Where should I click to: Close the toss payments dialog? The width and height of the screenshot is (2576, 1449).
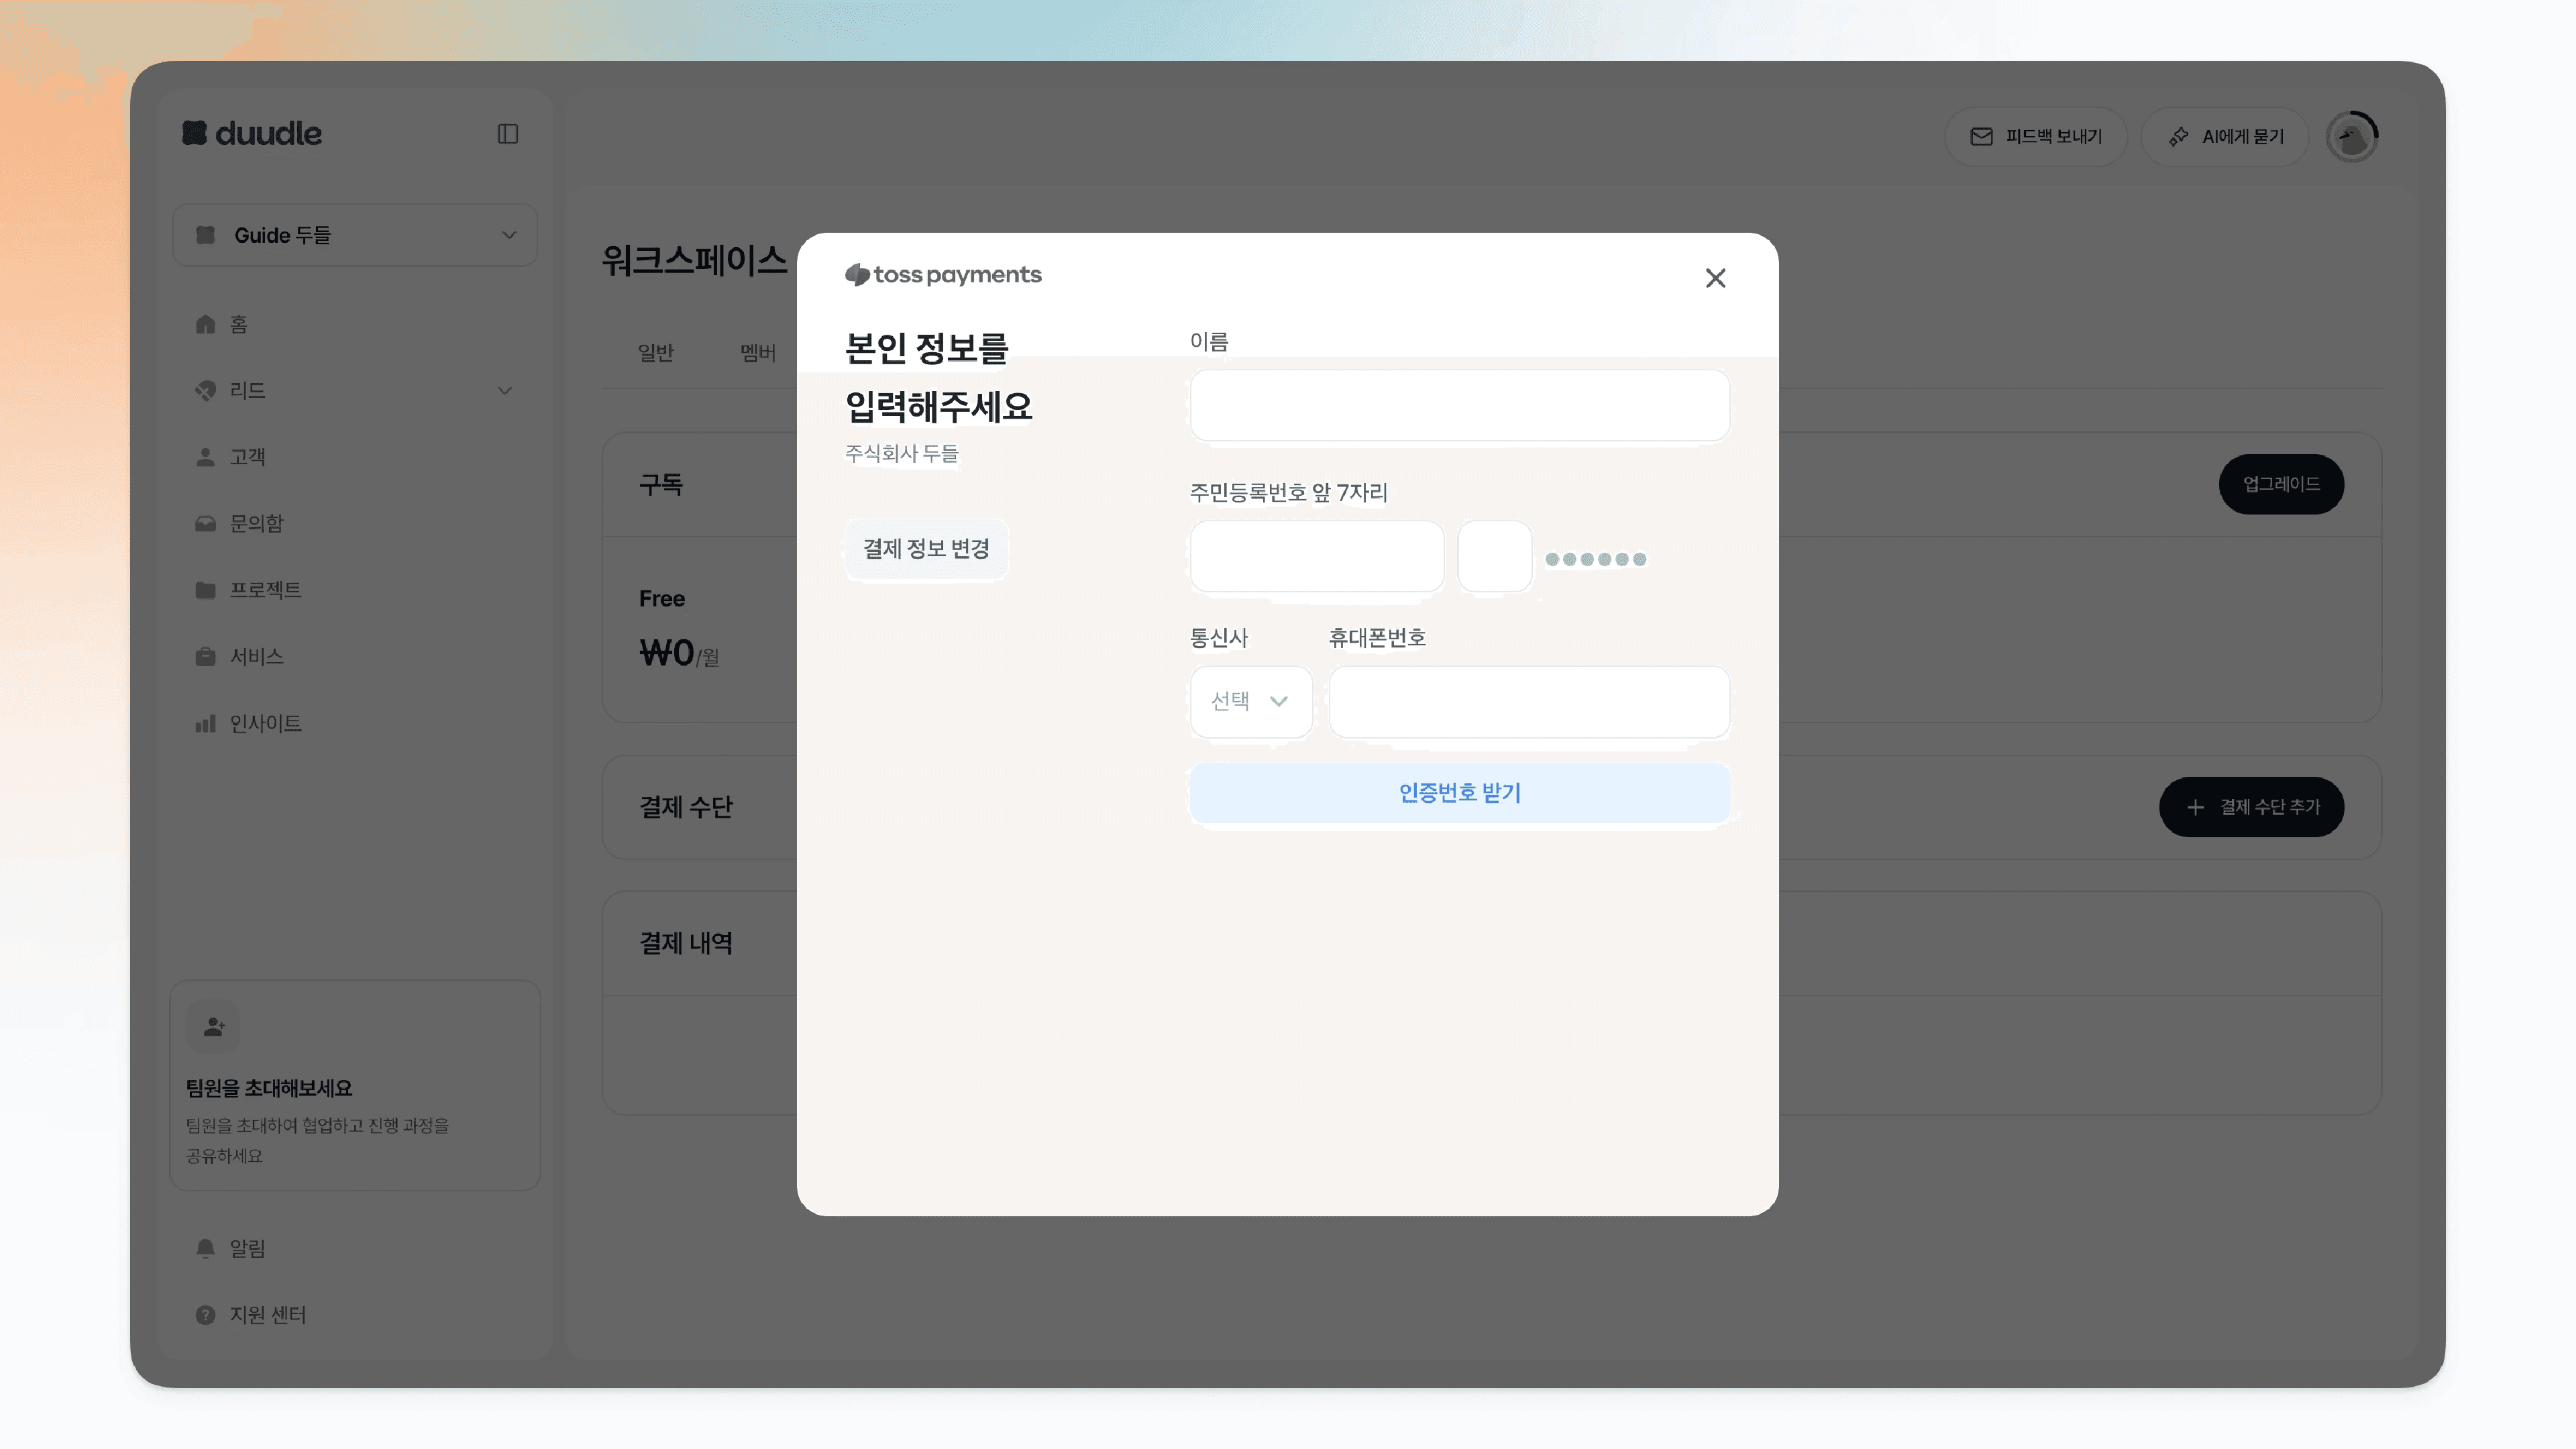[x=1715, y=278]
